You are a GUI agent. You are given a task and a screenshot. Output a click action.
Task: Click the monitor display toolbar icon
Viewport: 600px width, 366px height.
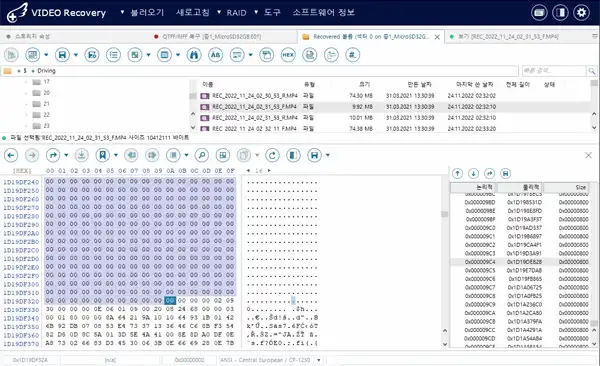(237, 55)
